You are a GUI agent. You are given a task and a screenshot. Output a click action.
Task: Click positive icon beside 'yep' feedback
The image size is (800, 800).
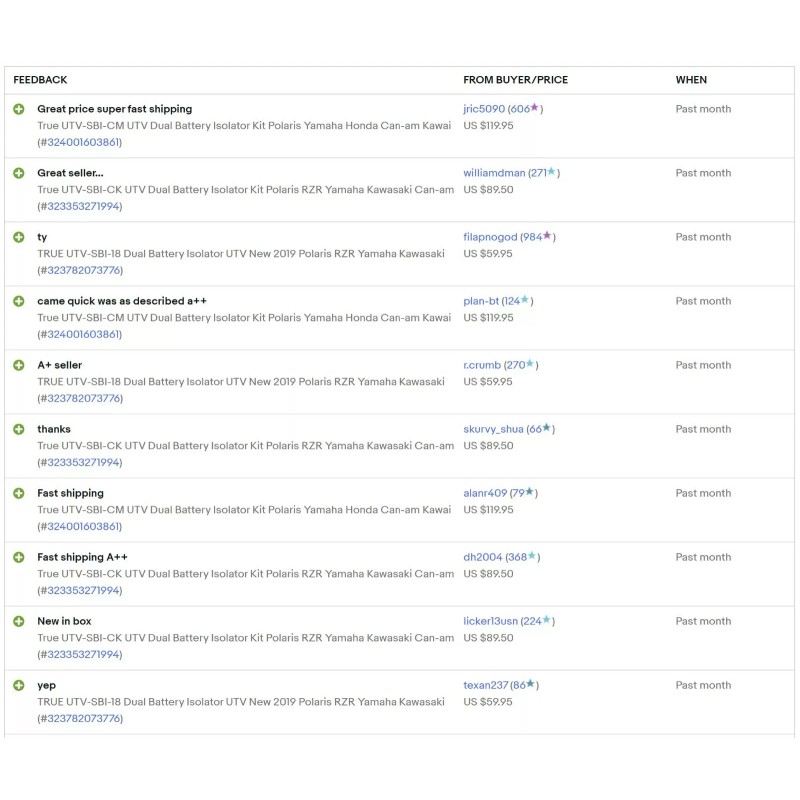click(19, 685)
